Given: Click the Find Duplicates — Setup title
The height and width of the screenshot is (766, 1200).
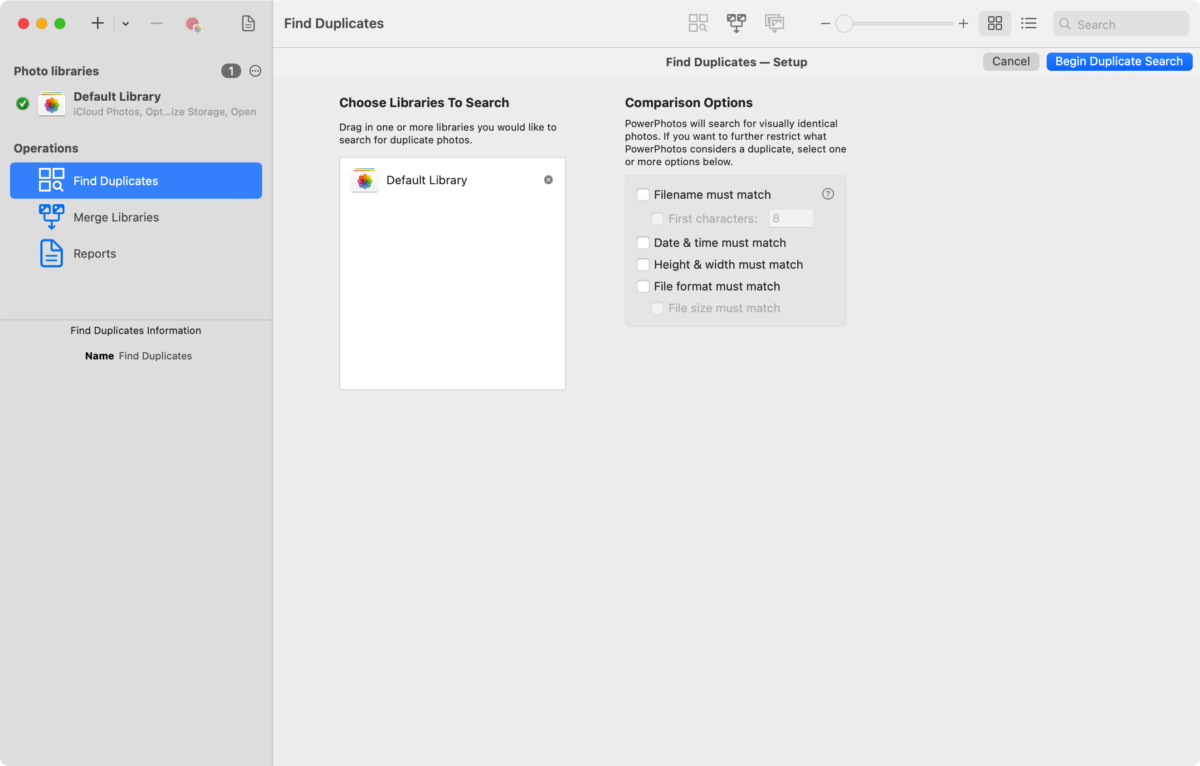Looking at the screenshot, I should click(x=736, y=62).
